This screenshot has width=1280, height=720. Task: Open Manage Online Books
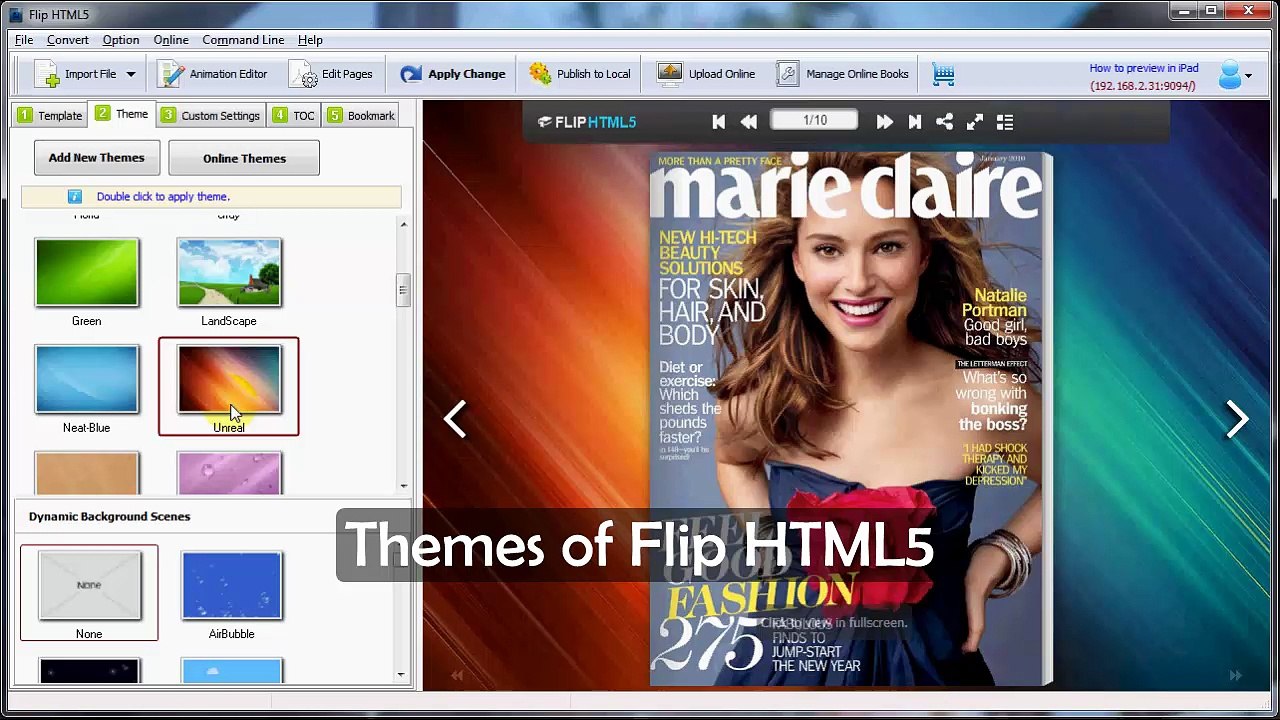point(843,74)
